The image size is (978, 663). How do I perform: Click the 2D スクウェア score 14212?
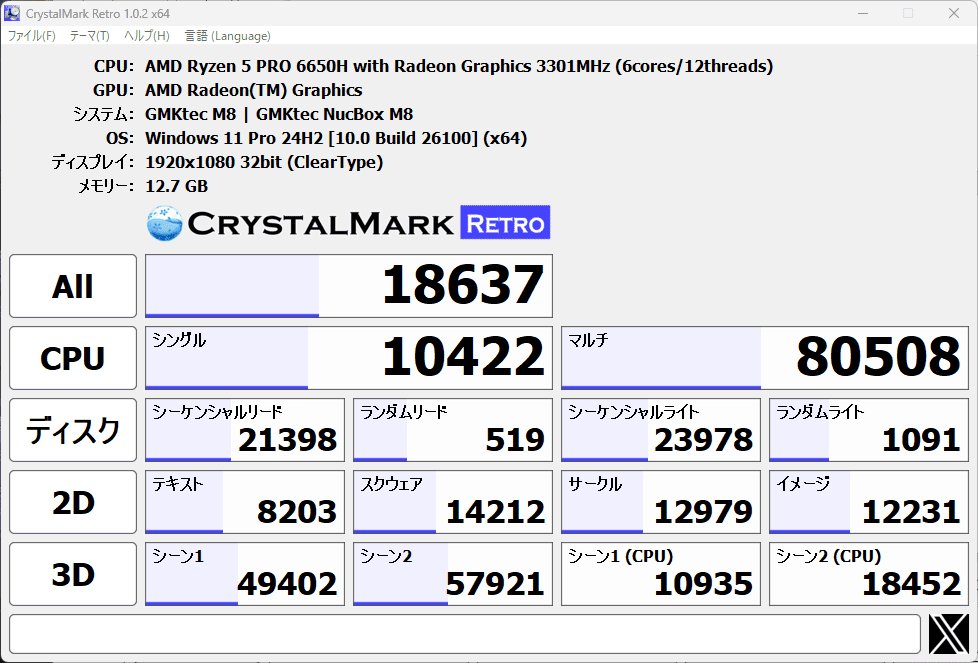[453, 502]
